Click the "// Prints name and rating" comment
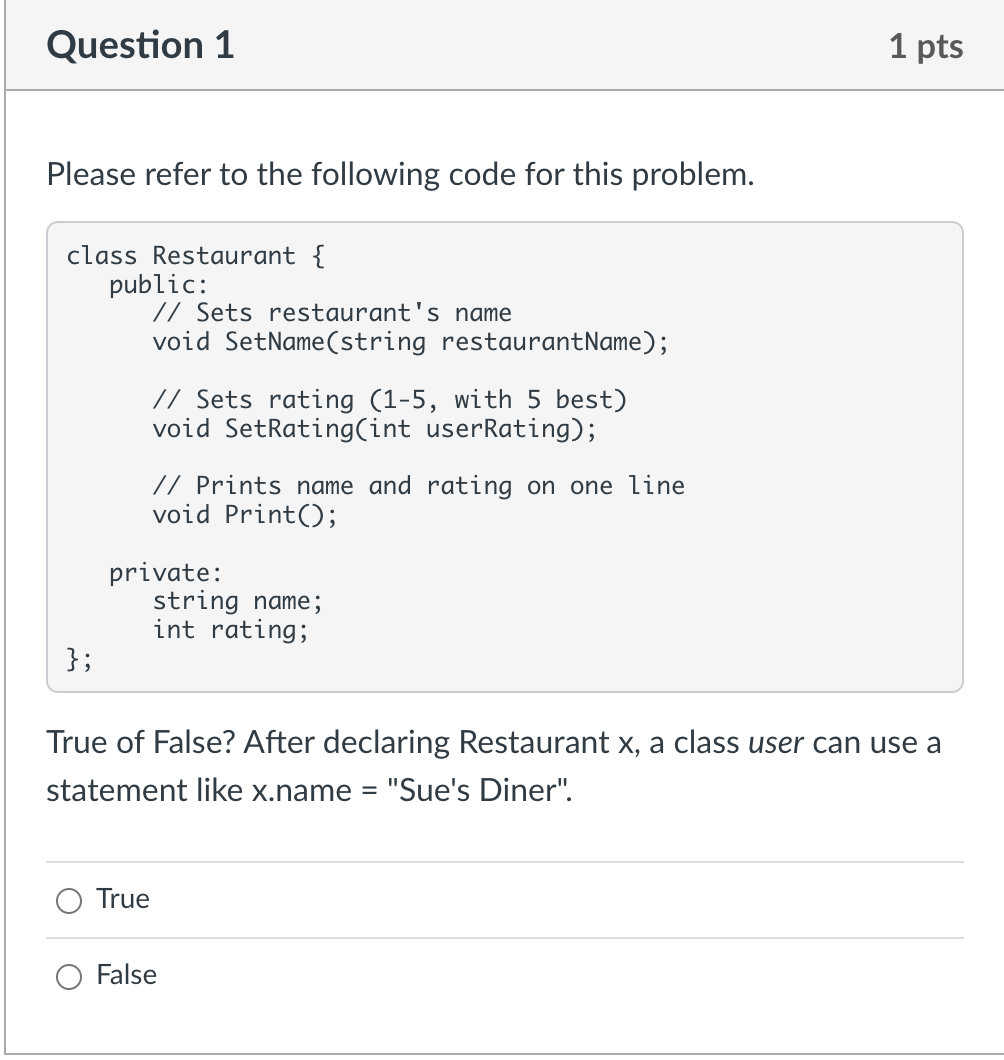The width and height of the screenshot is (1004, 1060). [418, 486]
